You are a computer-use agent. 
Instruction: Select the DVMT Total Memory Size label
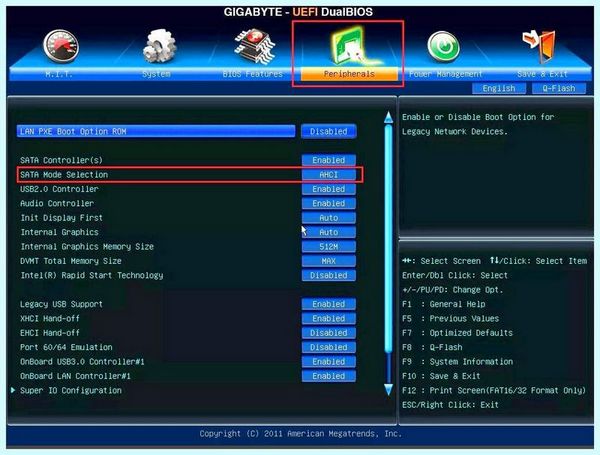point(71,261)
